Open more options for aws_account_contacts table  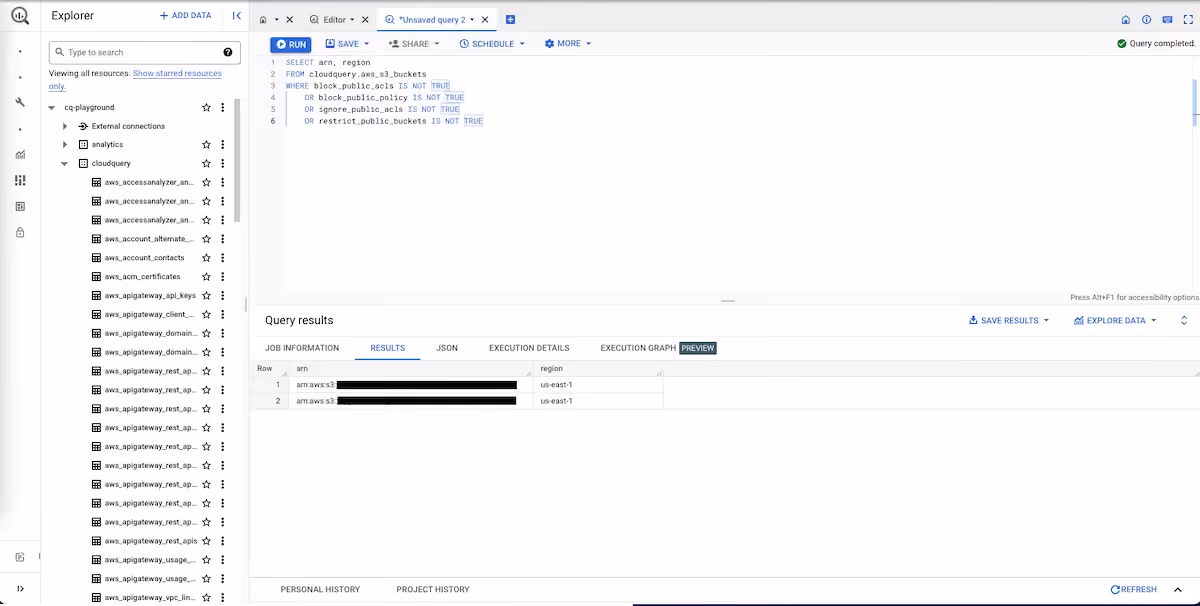point(223,258)
